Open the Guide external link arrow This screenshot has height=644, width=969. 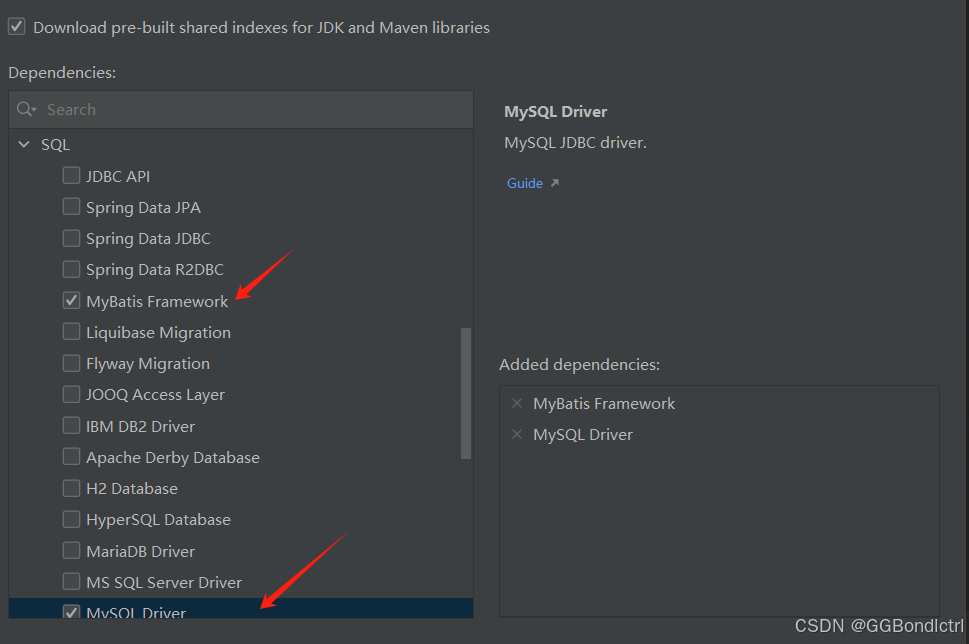[555, 183]
